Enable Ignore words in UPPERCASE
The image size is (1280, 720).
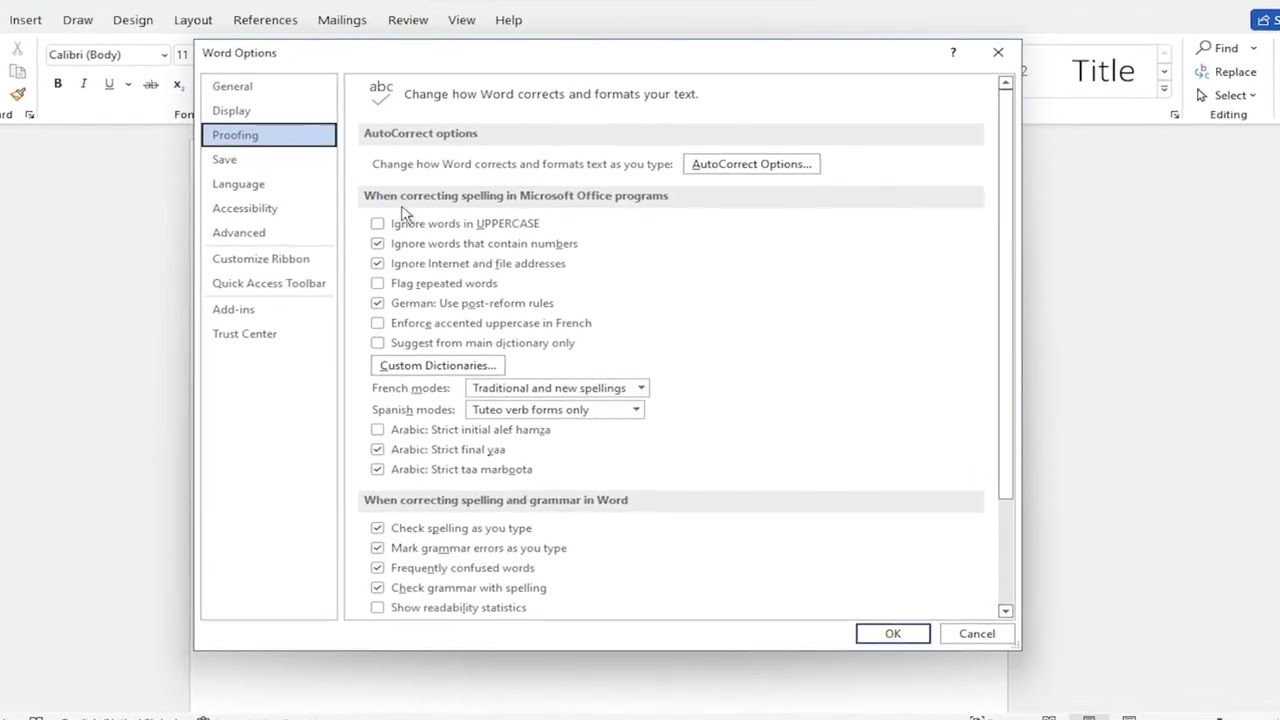pos(377,224)
